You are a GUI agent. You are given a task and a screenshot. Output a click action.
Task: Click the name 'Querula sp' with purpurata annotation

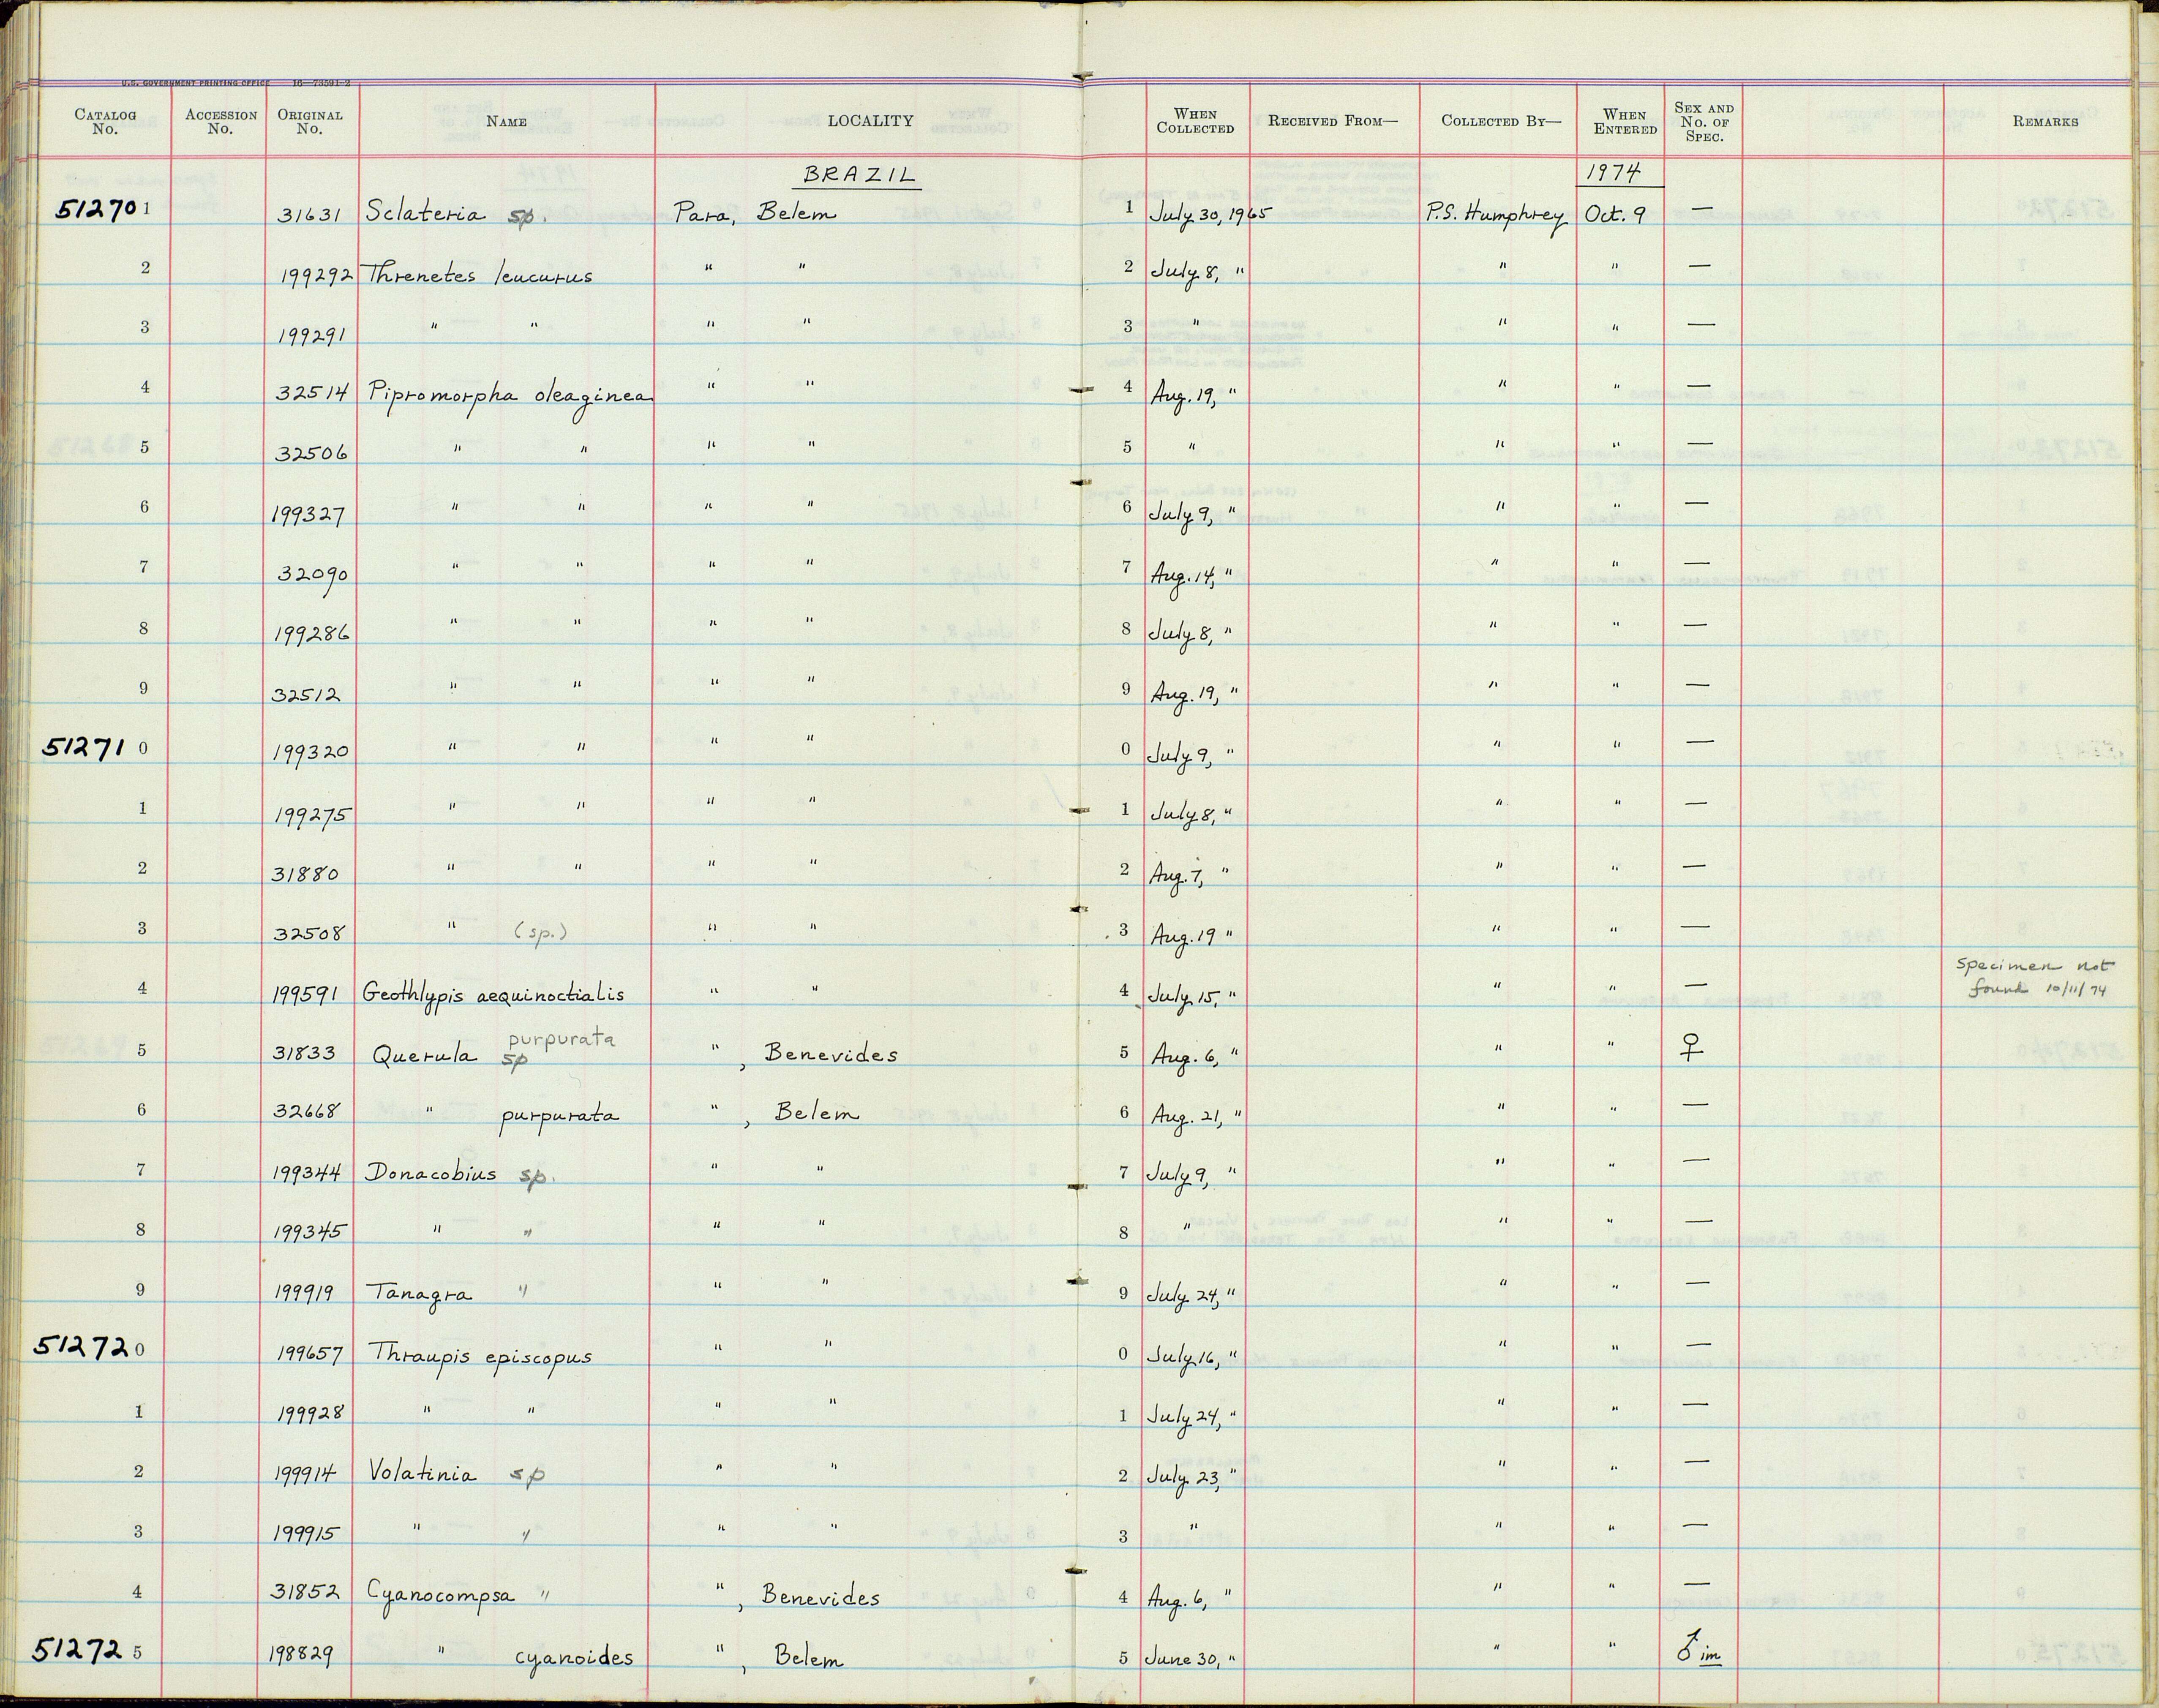[494, 1050]
